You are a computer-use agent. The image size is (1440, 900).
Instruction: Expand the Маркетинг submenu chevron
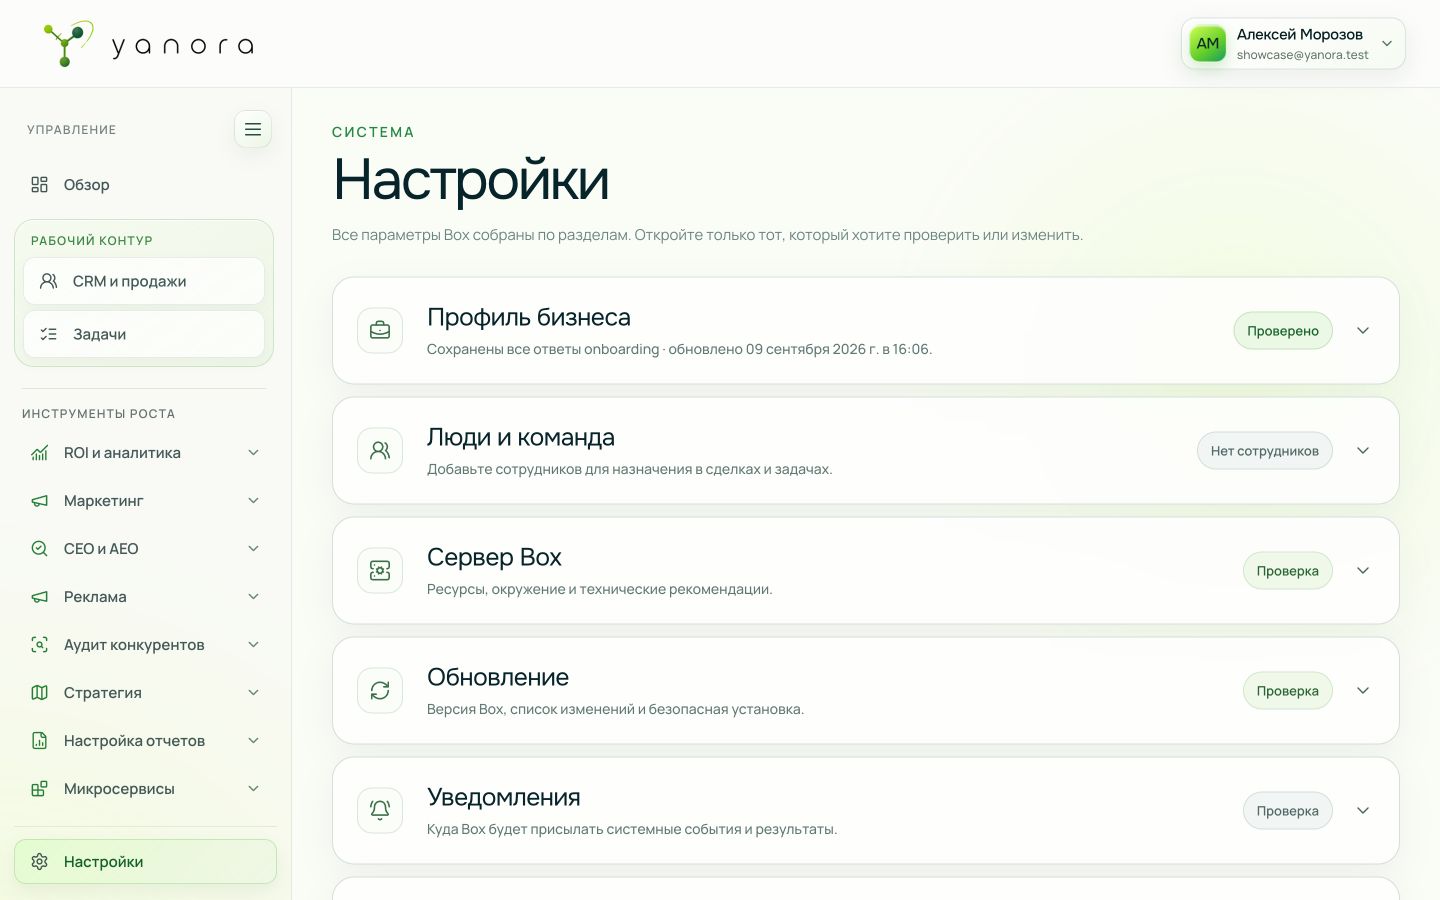(254, 501)
